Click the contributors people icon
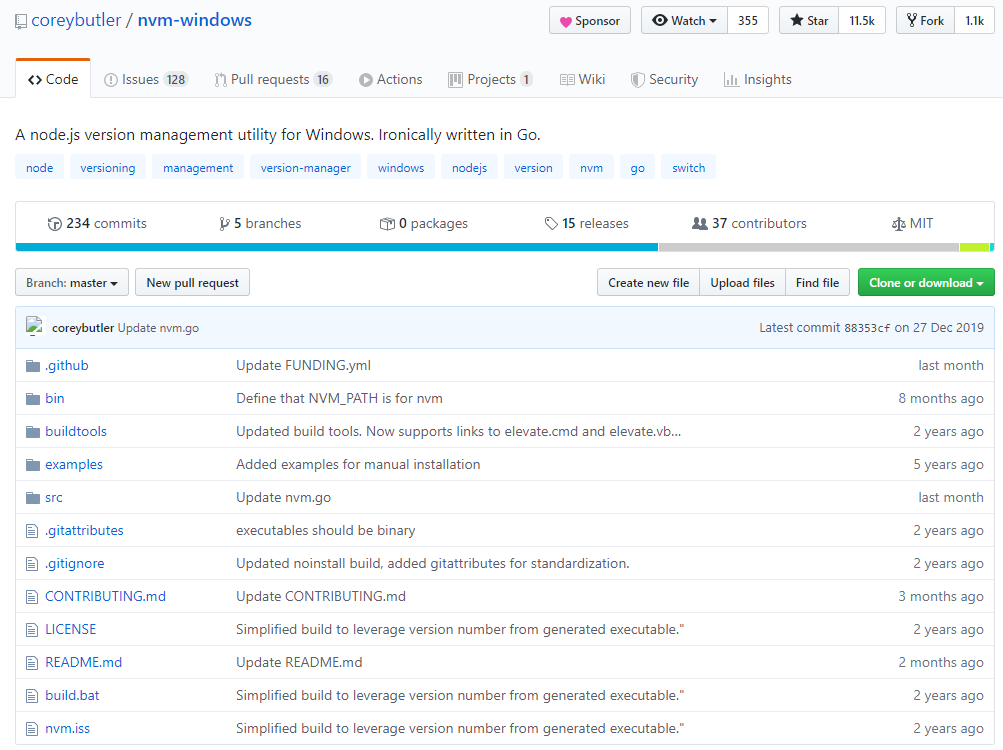 tap(700, 223)
